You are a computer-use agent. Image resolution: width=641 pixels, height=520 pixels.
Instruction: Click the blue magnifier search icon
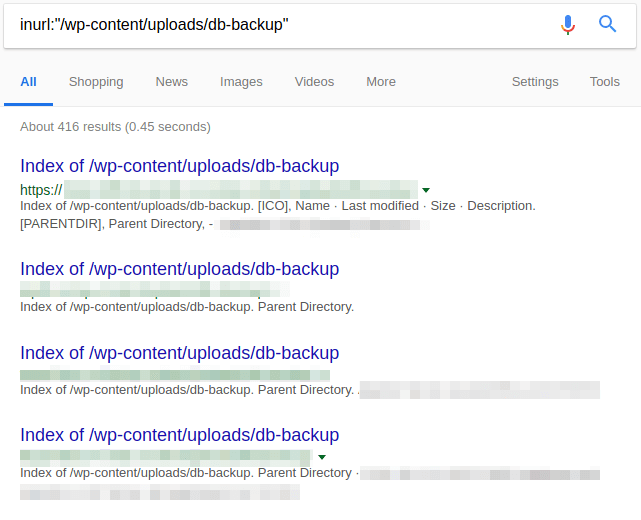[x=608, y=24]
